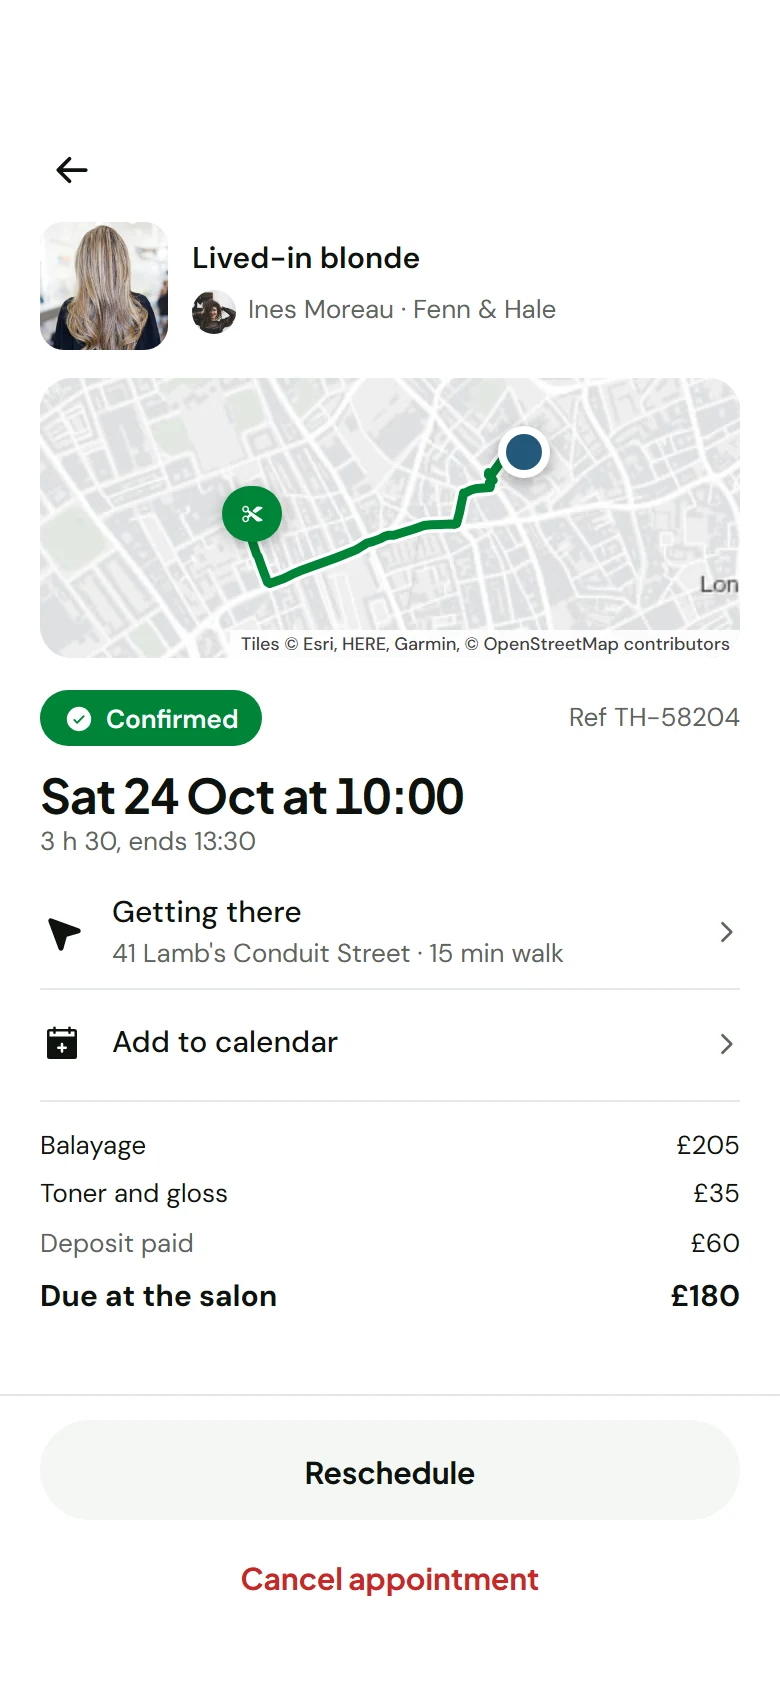Image resolution: width=780 pixels, height=1688 pixels.
Task: Tap the back arrow icon
Action: (72, 170)
